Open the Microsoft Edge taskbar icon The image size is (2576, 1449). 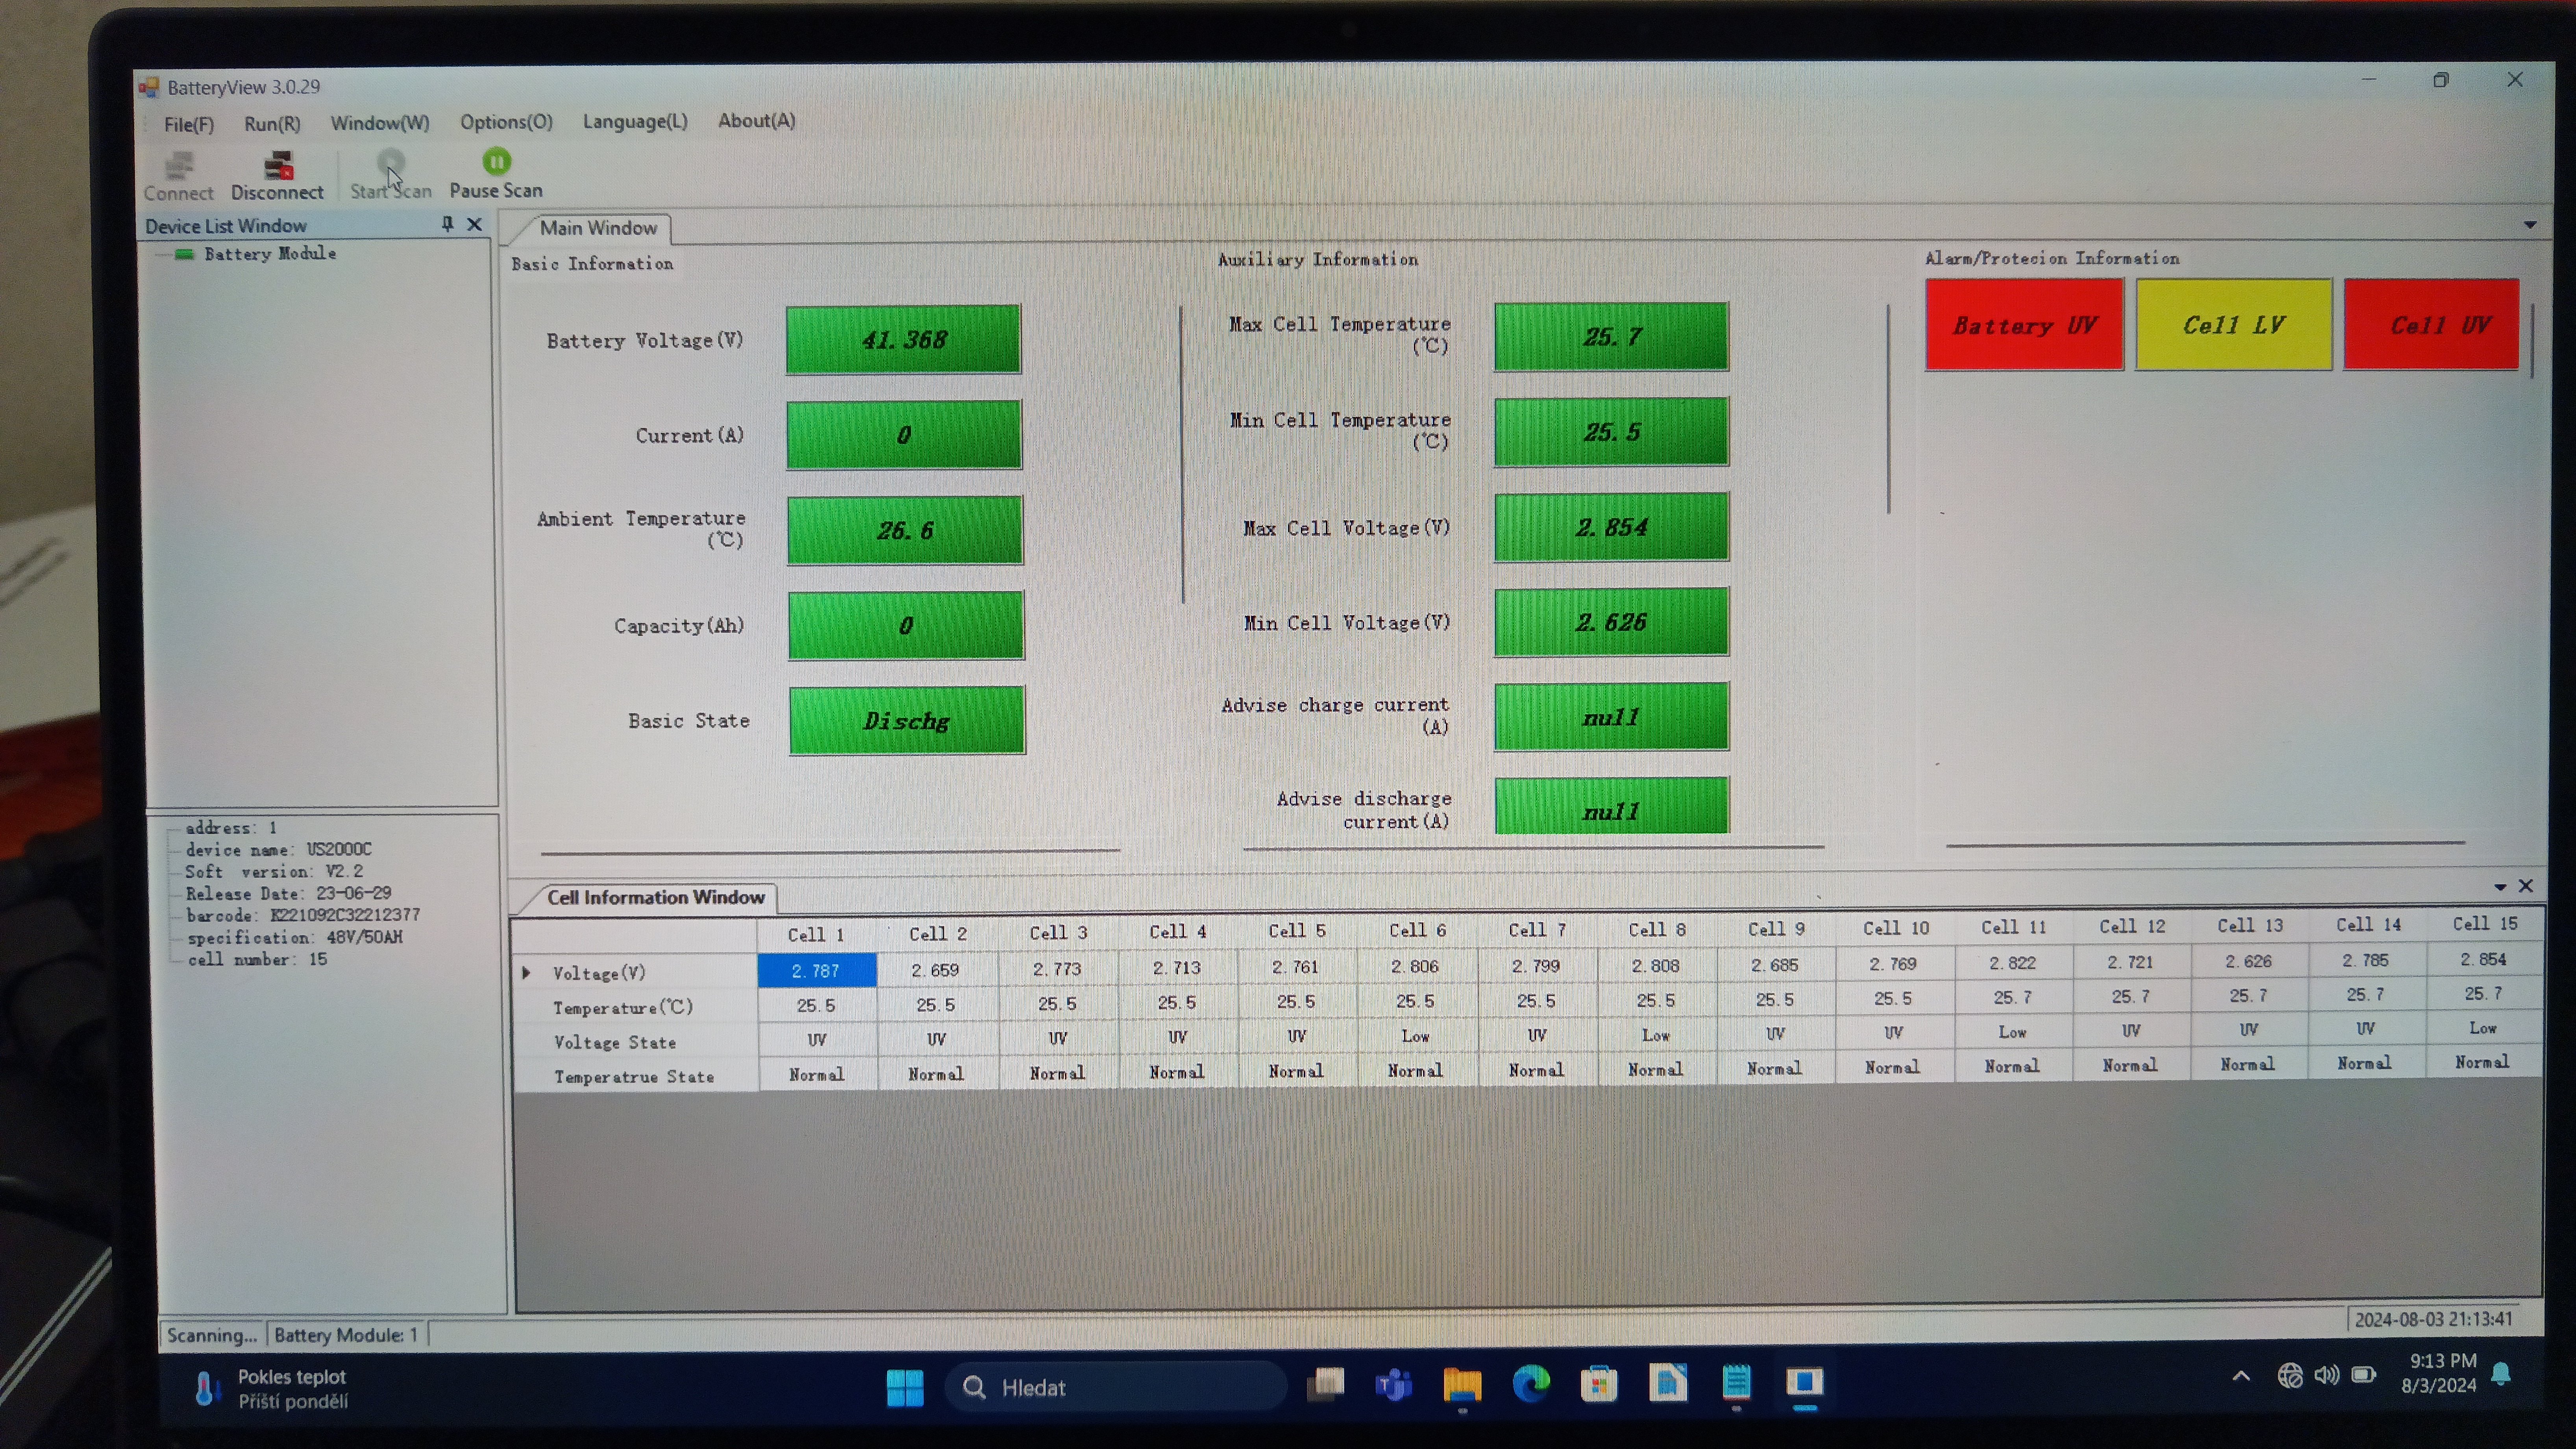[1530, 1384]
